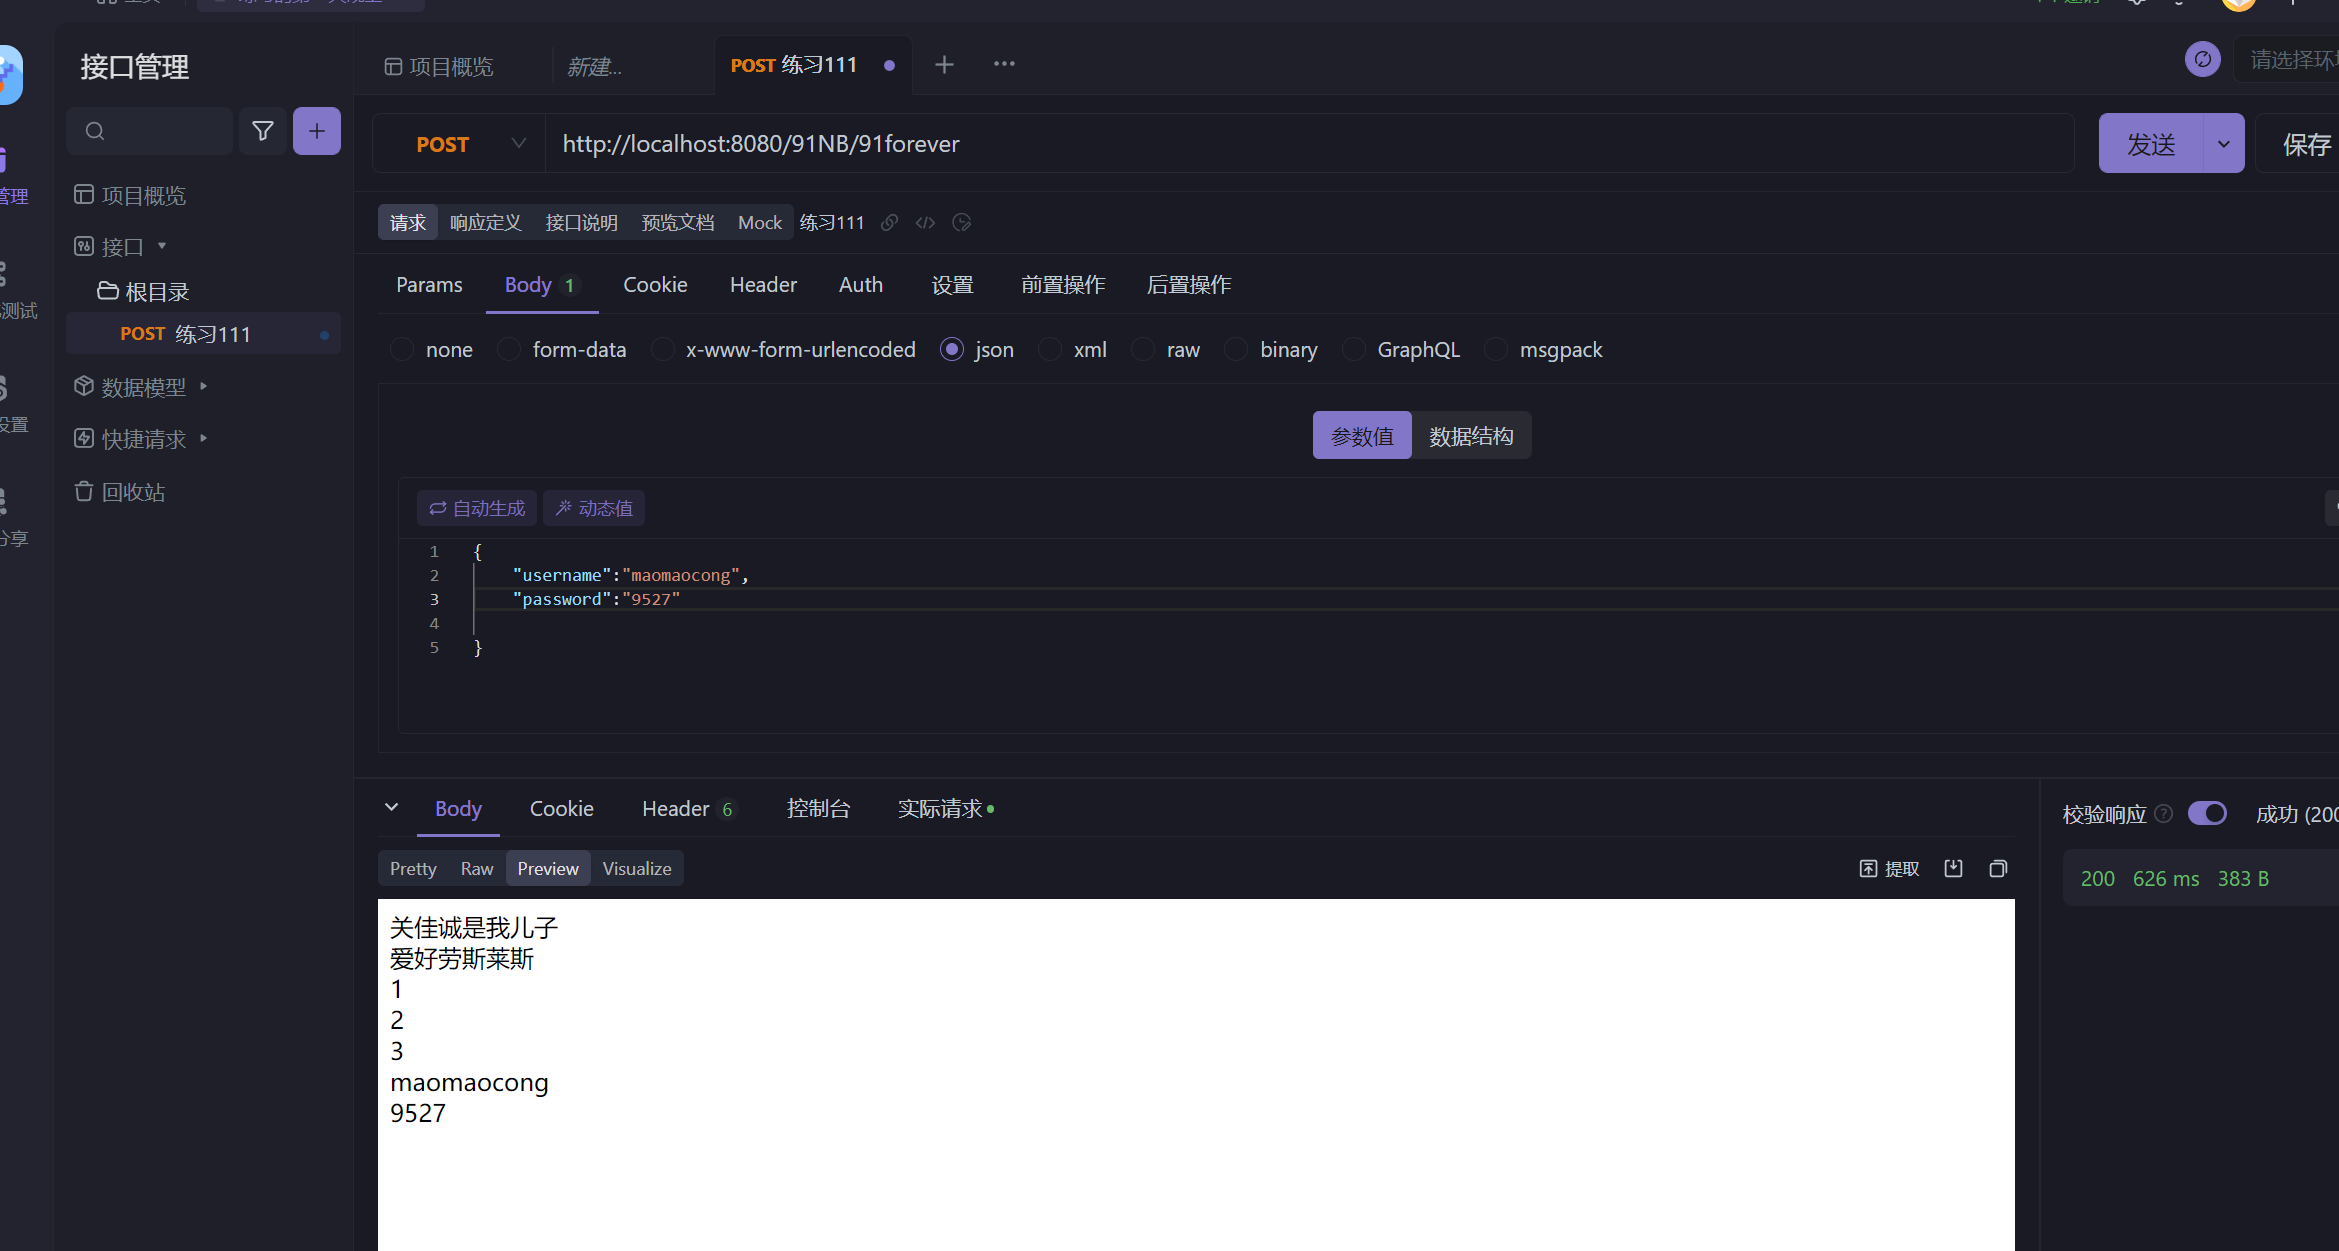This screenshot has height=1251, width=2339.
Task: Click the purple plus add-interface button
Action: (316, 131)
